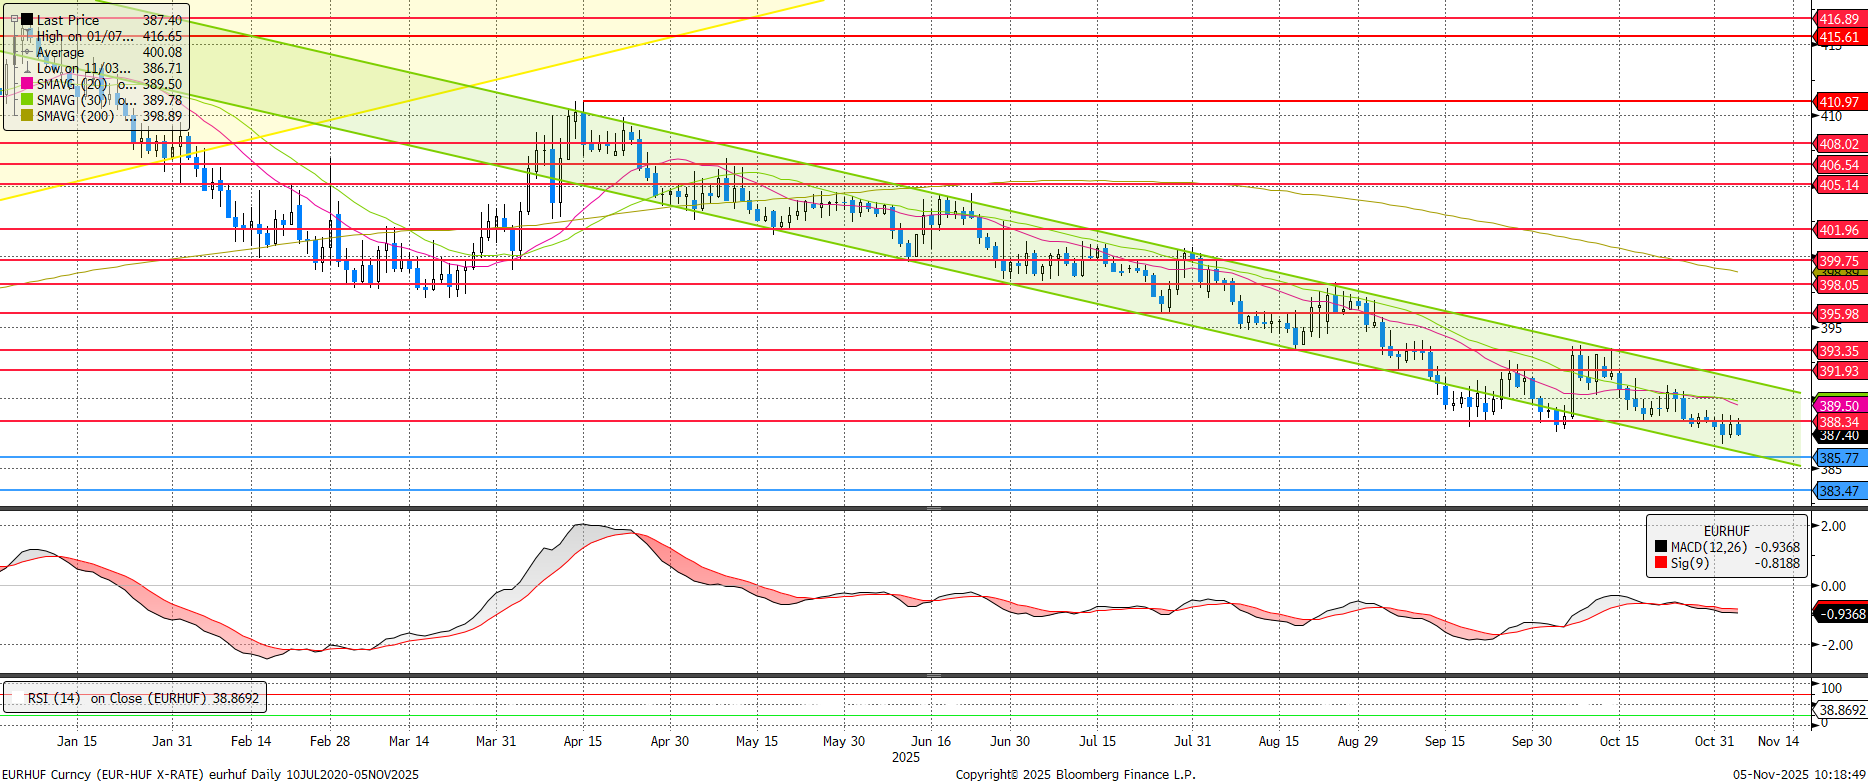Collapse the price legend tree box
The width and height of the screenshot is (1868, 783).
tap(14, 19)
